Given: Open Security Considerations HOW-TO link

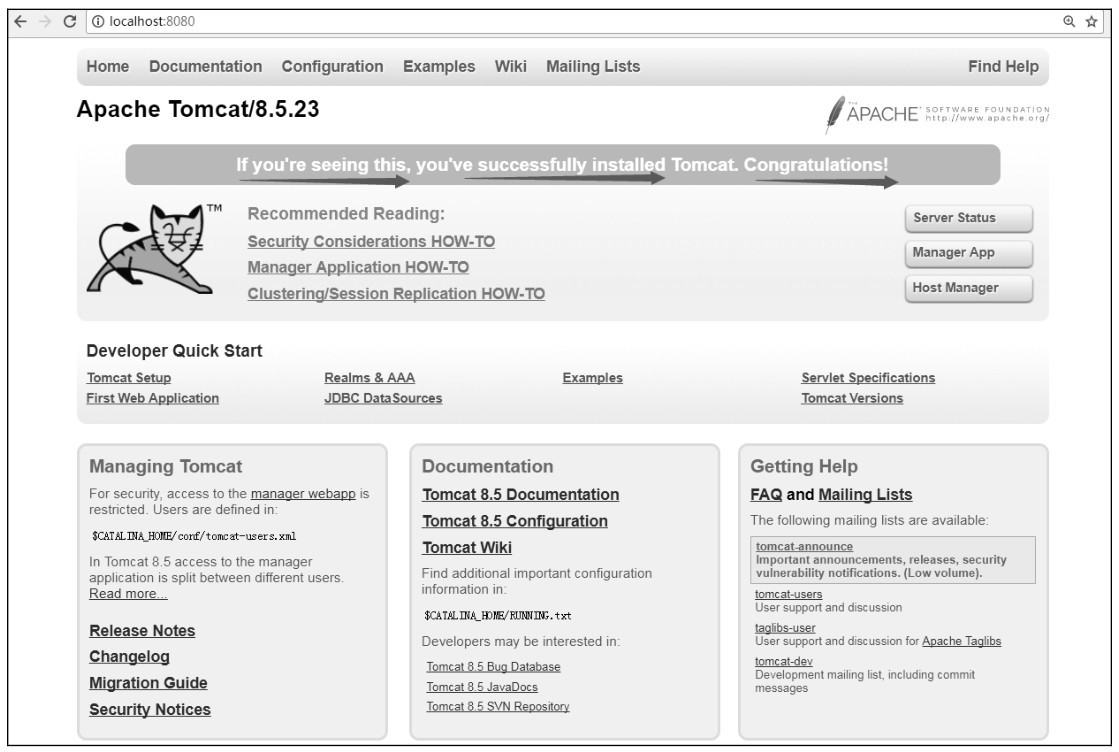Looking at the screenshot, I should pyautogui.click(x=371, y=242).
